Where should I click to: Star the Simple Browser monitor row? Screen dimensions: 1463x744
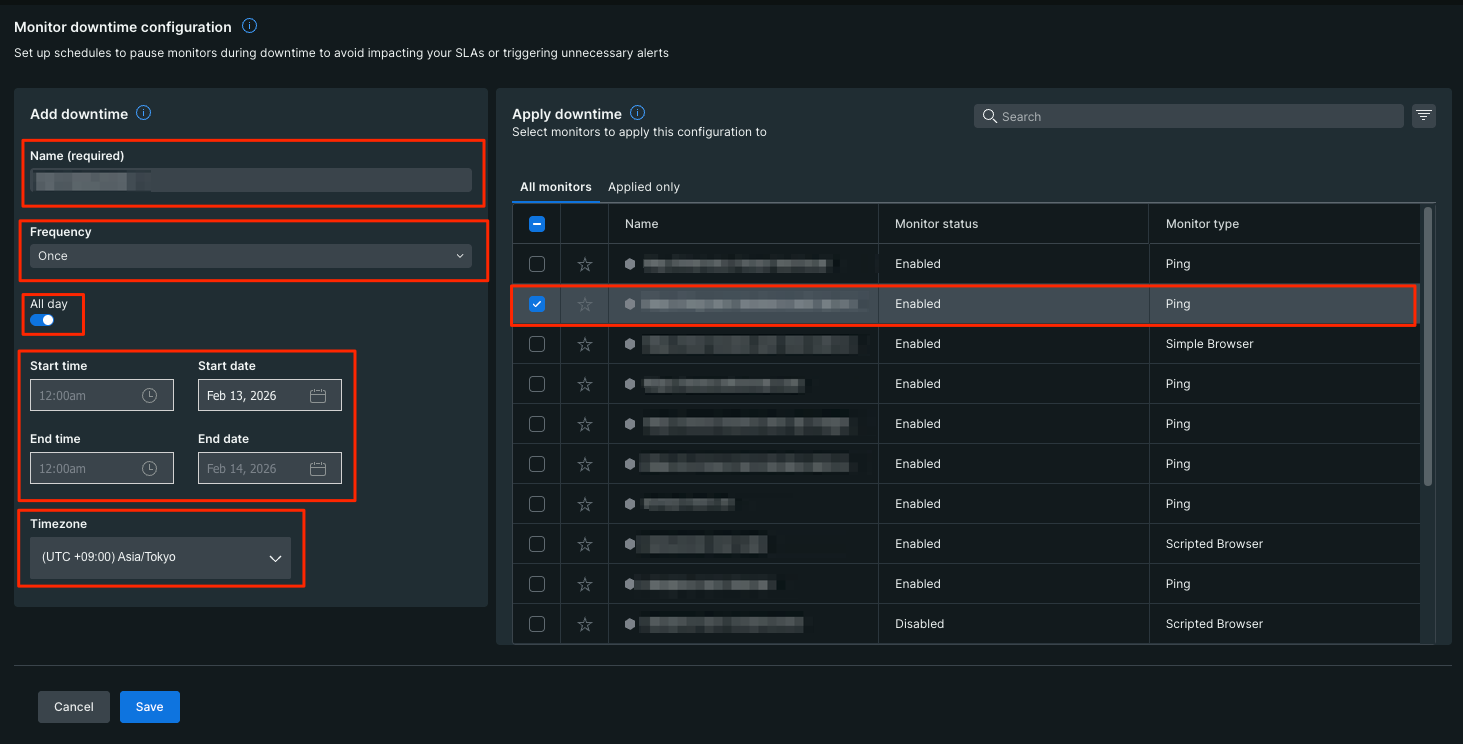585,344
